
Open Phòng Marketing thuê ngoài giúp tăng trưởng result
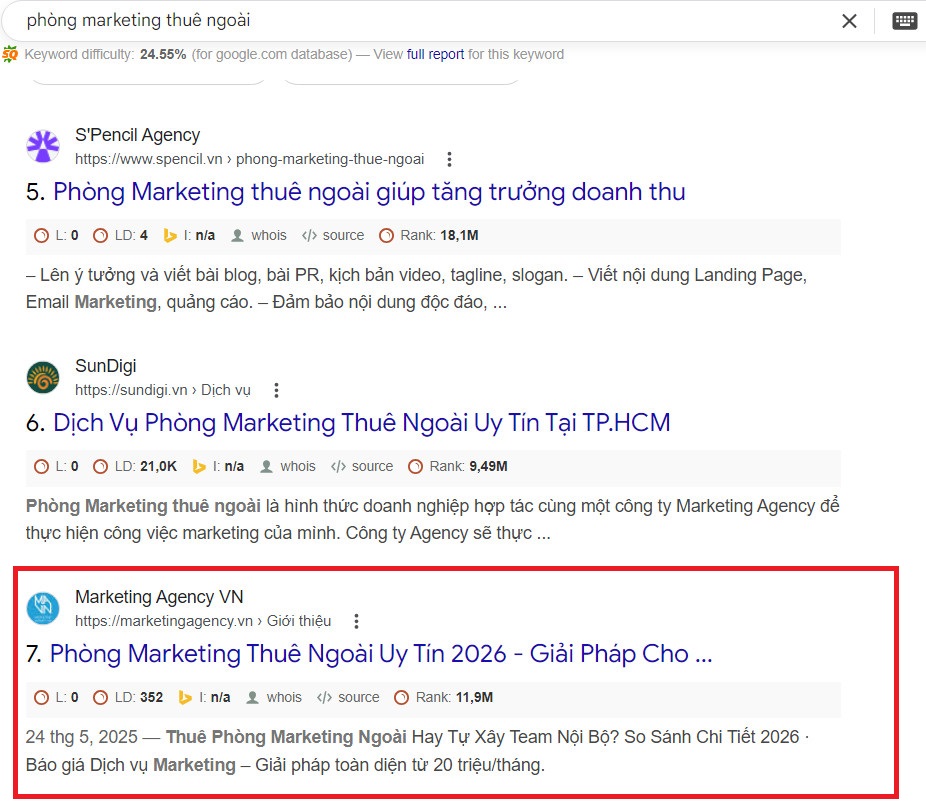coord(369,192)
